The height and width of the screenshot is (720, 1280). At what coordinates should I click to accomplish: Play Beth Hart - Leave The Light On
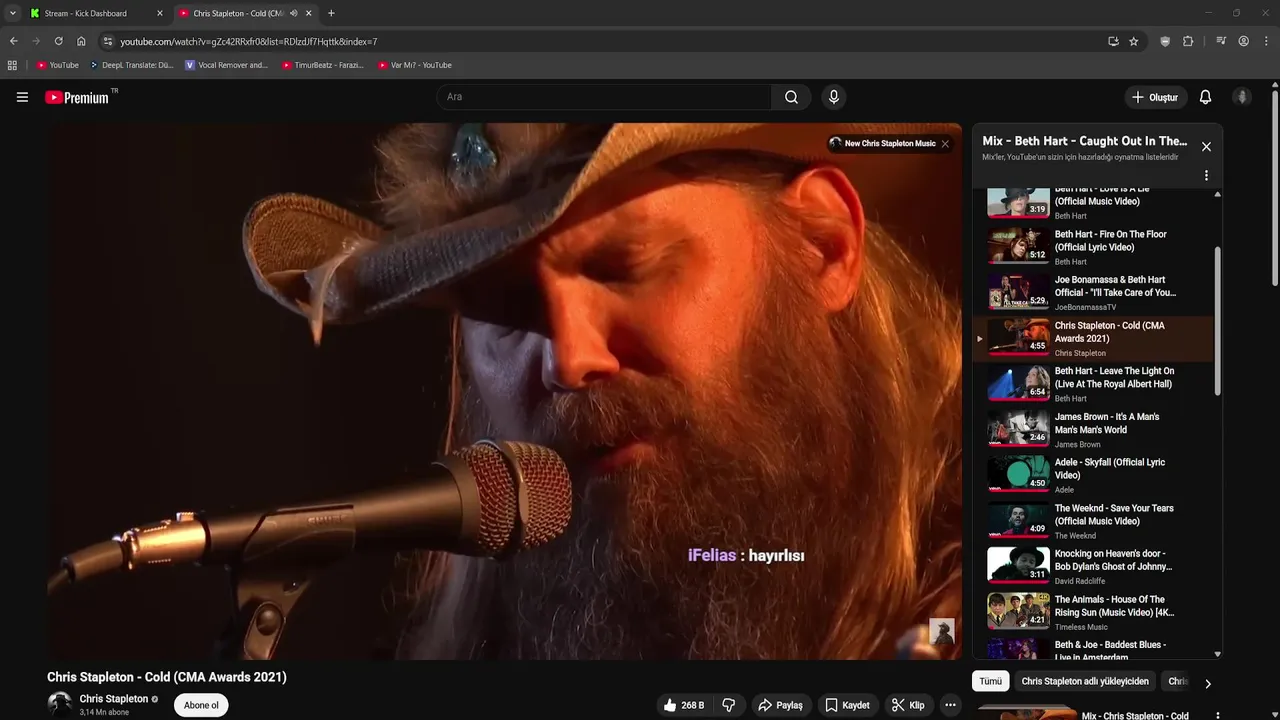pyautogui.click(x=1095, y=383)
